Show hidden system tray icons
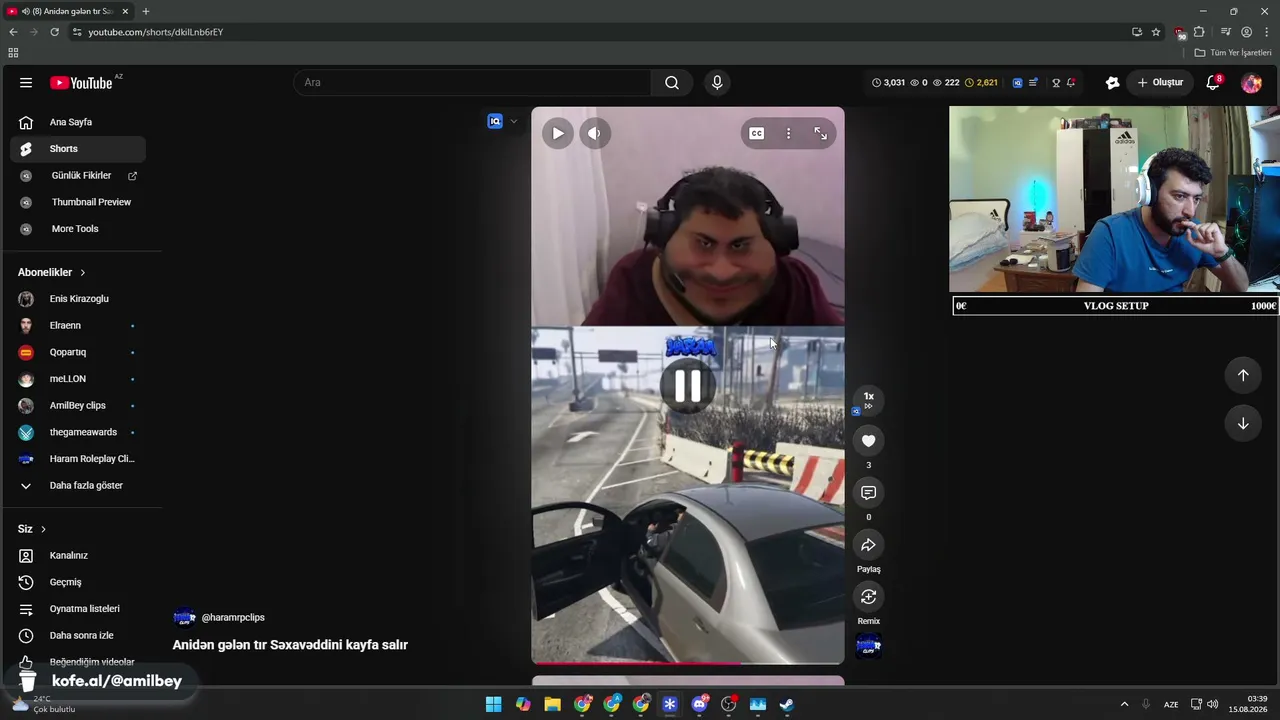Viewport: 1280px width, 720px height. tap(1124, 705)
